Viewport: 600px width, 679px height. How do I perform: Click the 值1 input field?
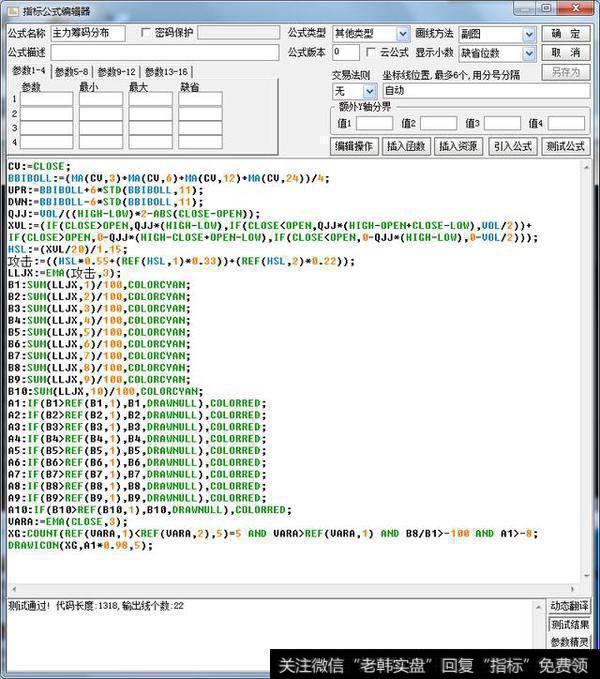(374, 123)
